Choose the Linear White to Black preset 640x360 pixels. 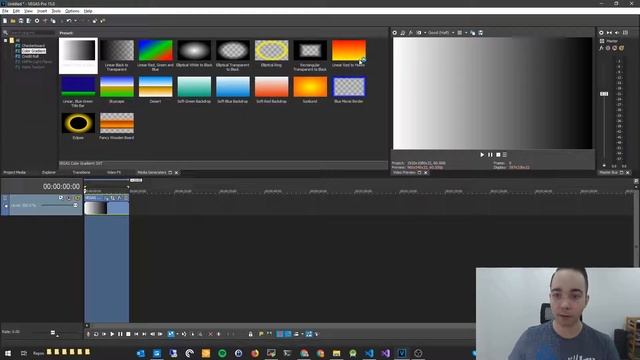[78, 56]
